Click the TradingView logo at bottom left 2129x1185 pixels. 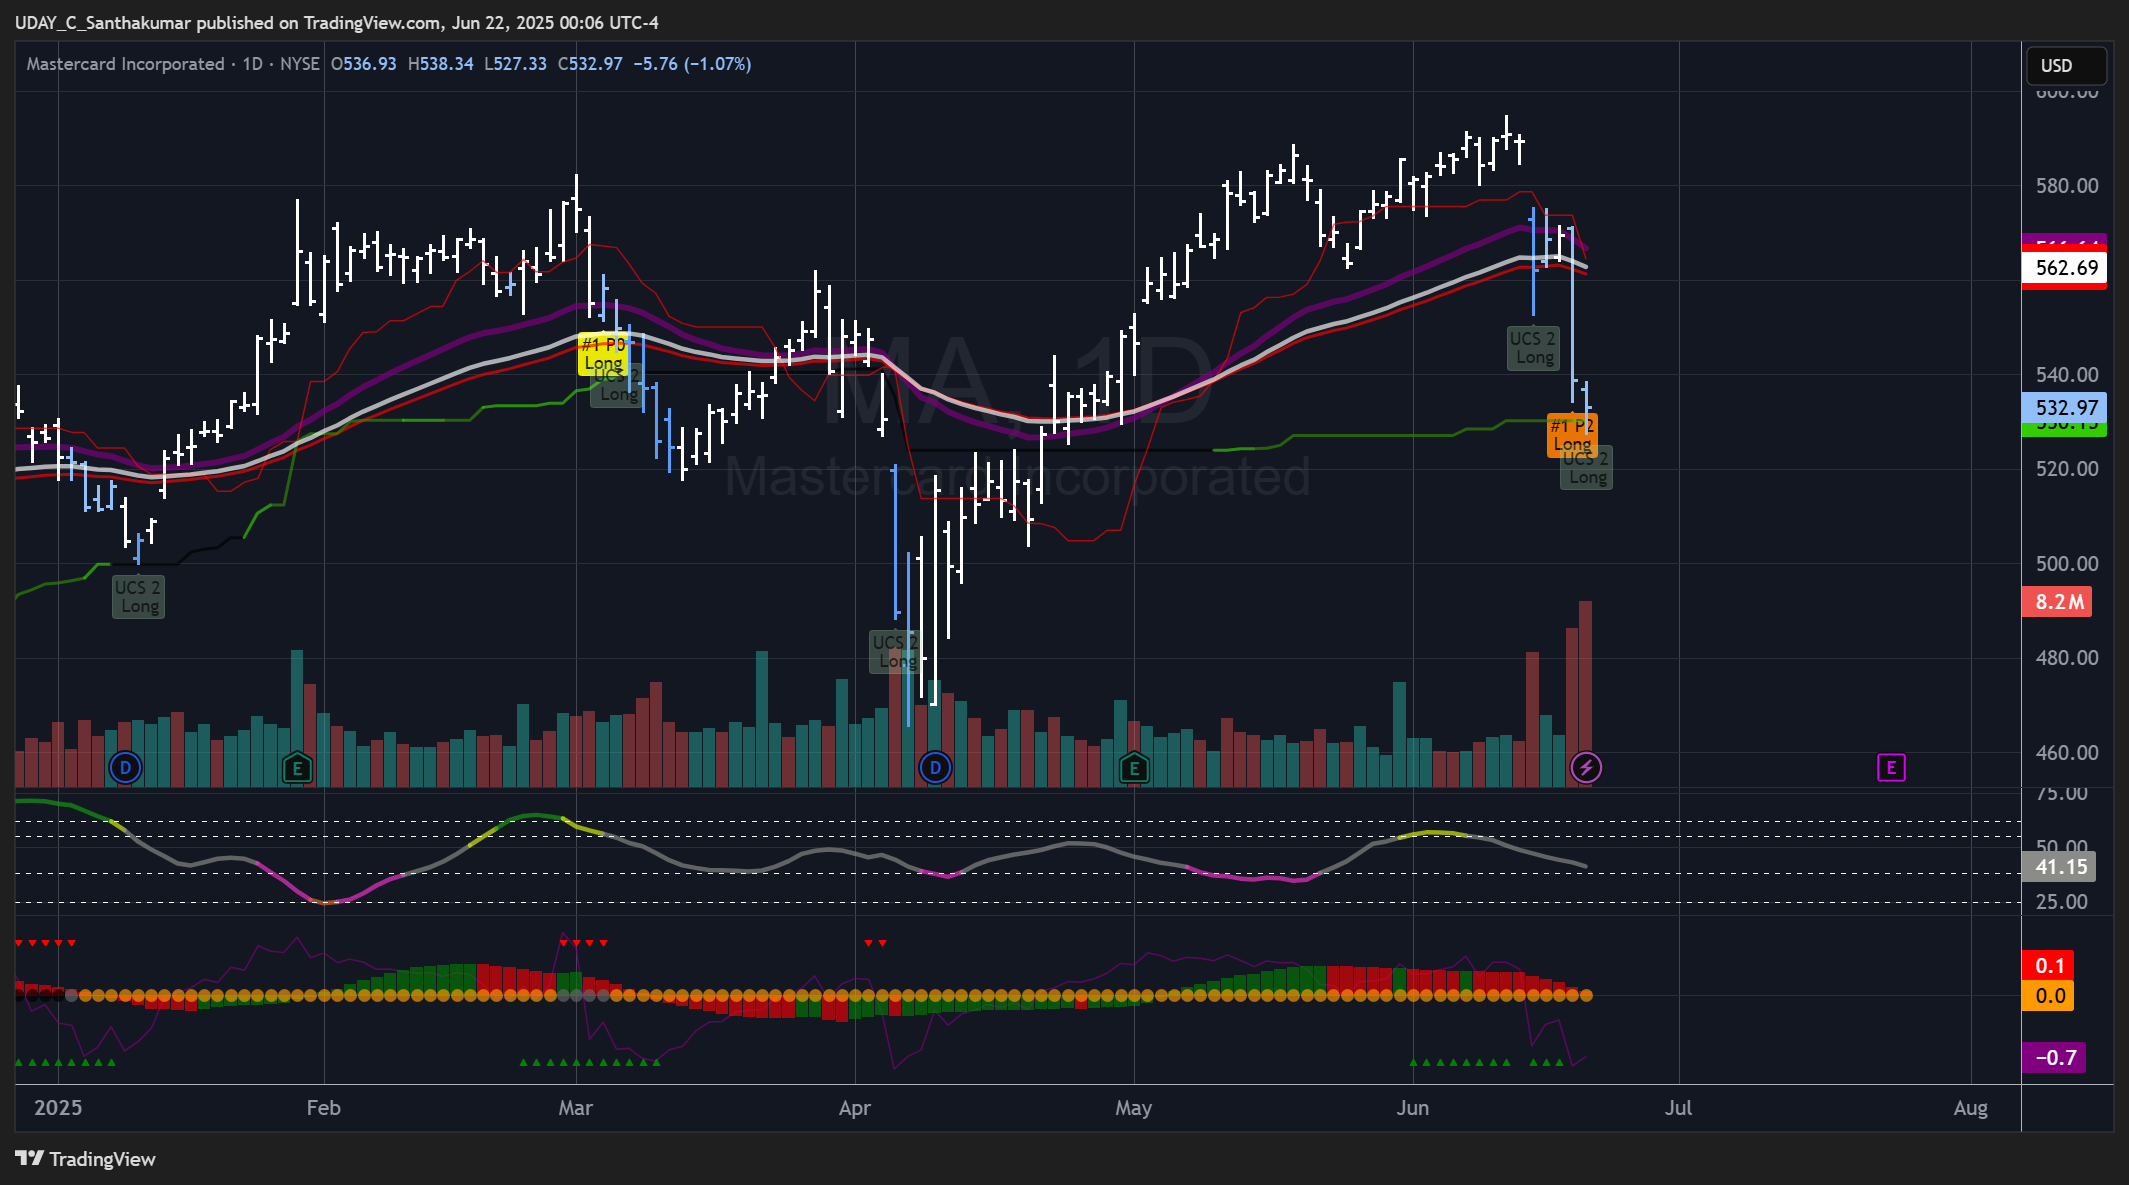pos(86,1158)
